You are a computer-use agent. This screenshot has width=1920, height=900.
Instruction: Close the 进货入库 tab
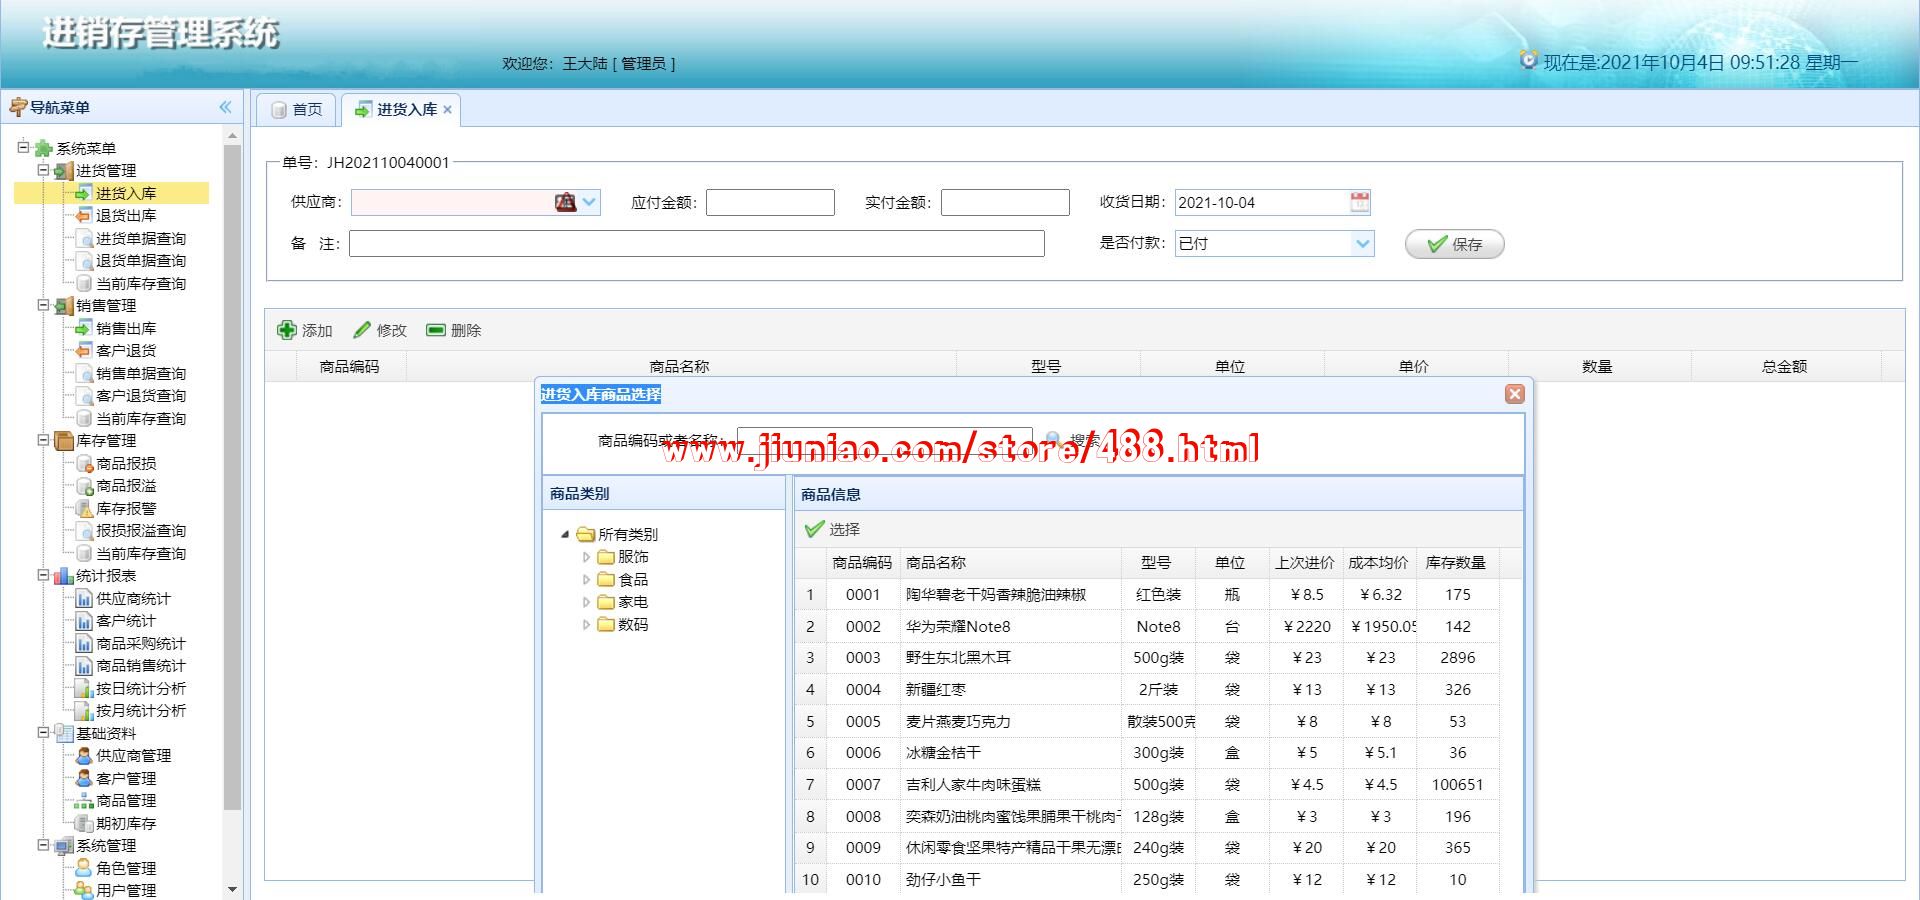pyautogui.click(x=447, y=110)
